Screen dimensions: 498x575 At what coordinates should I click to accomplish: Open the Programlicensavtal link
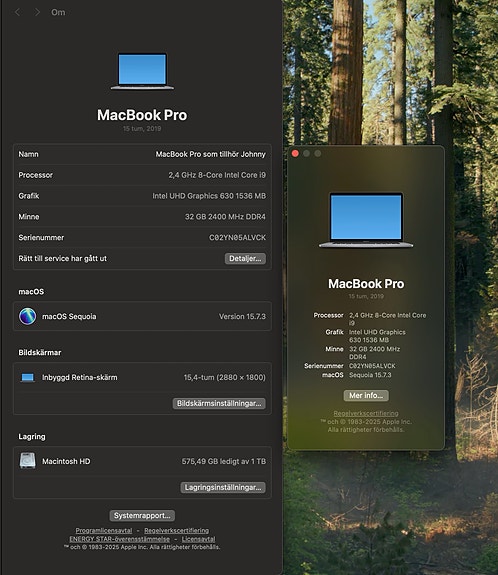coord(104,531)
